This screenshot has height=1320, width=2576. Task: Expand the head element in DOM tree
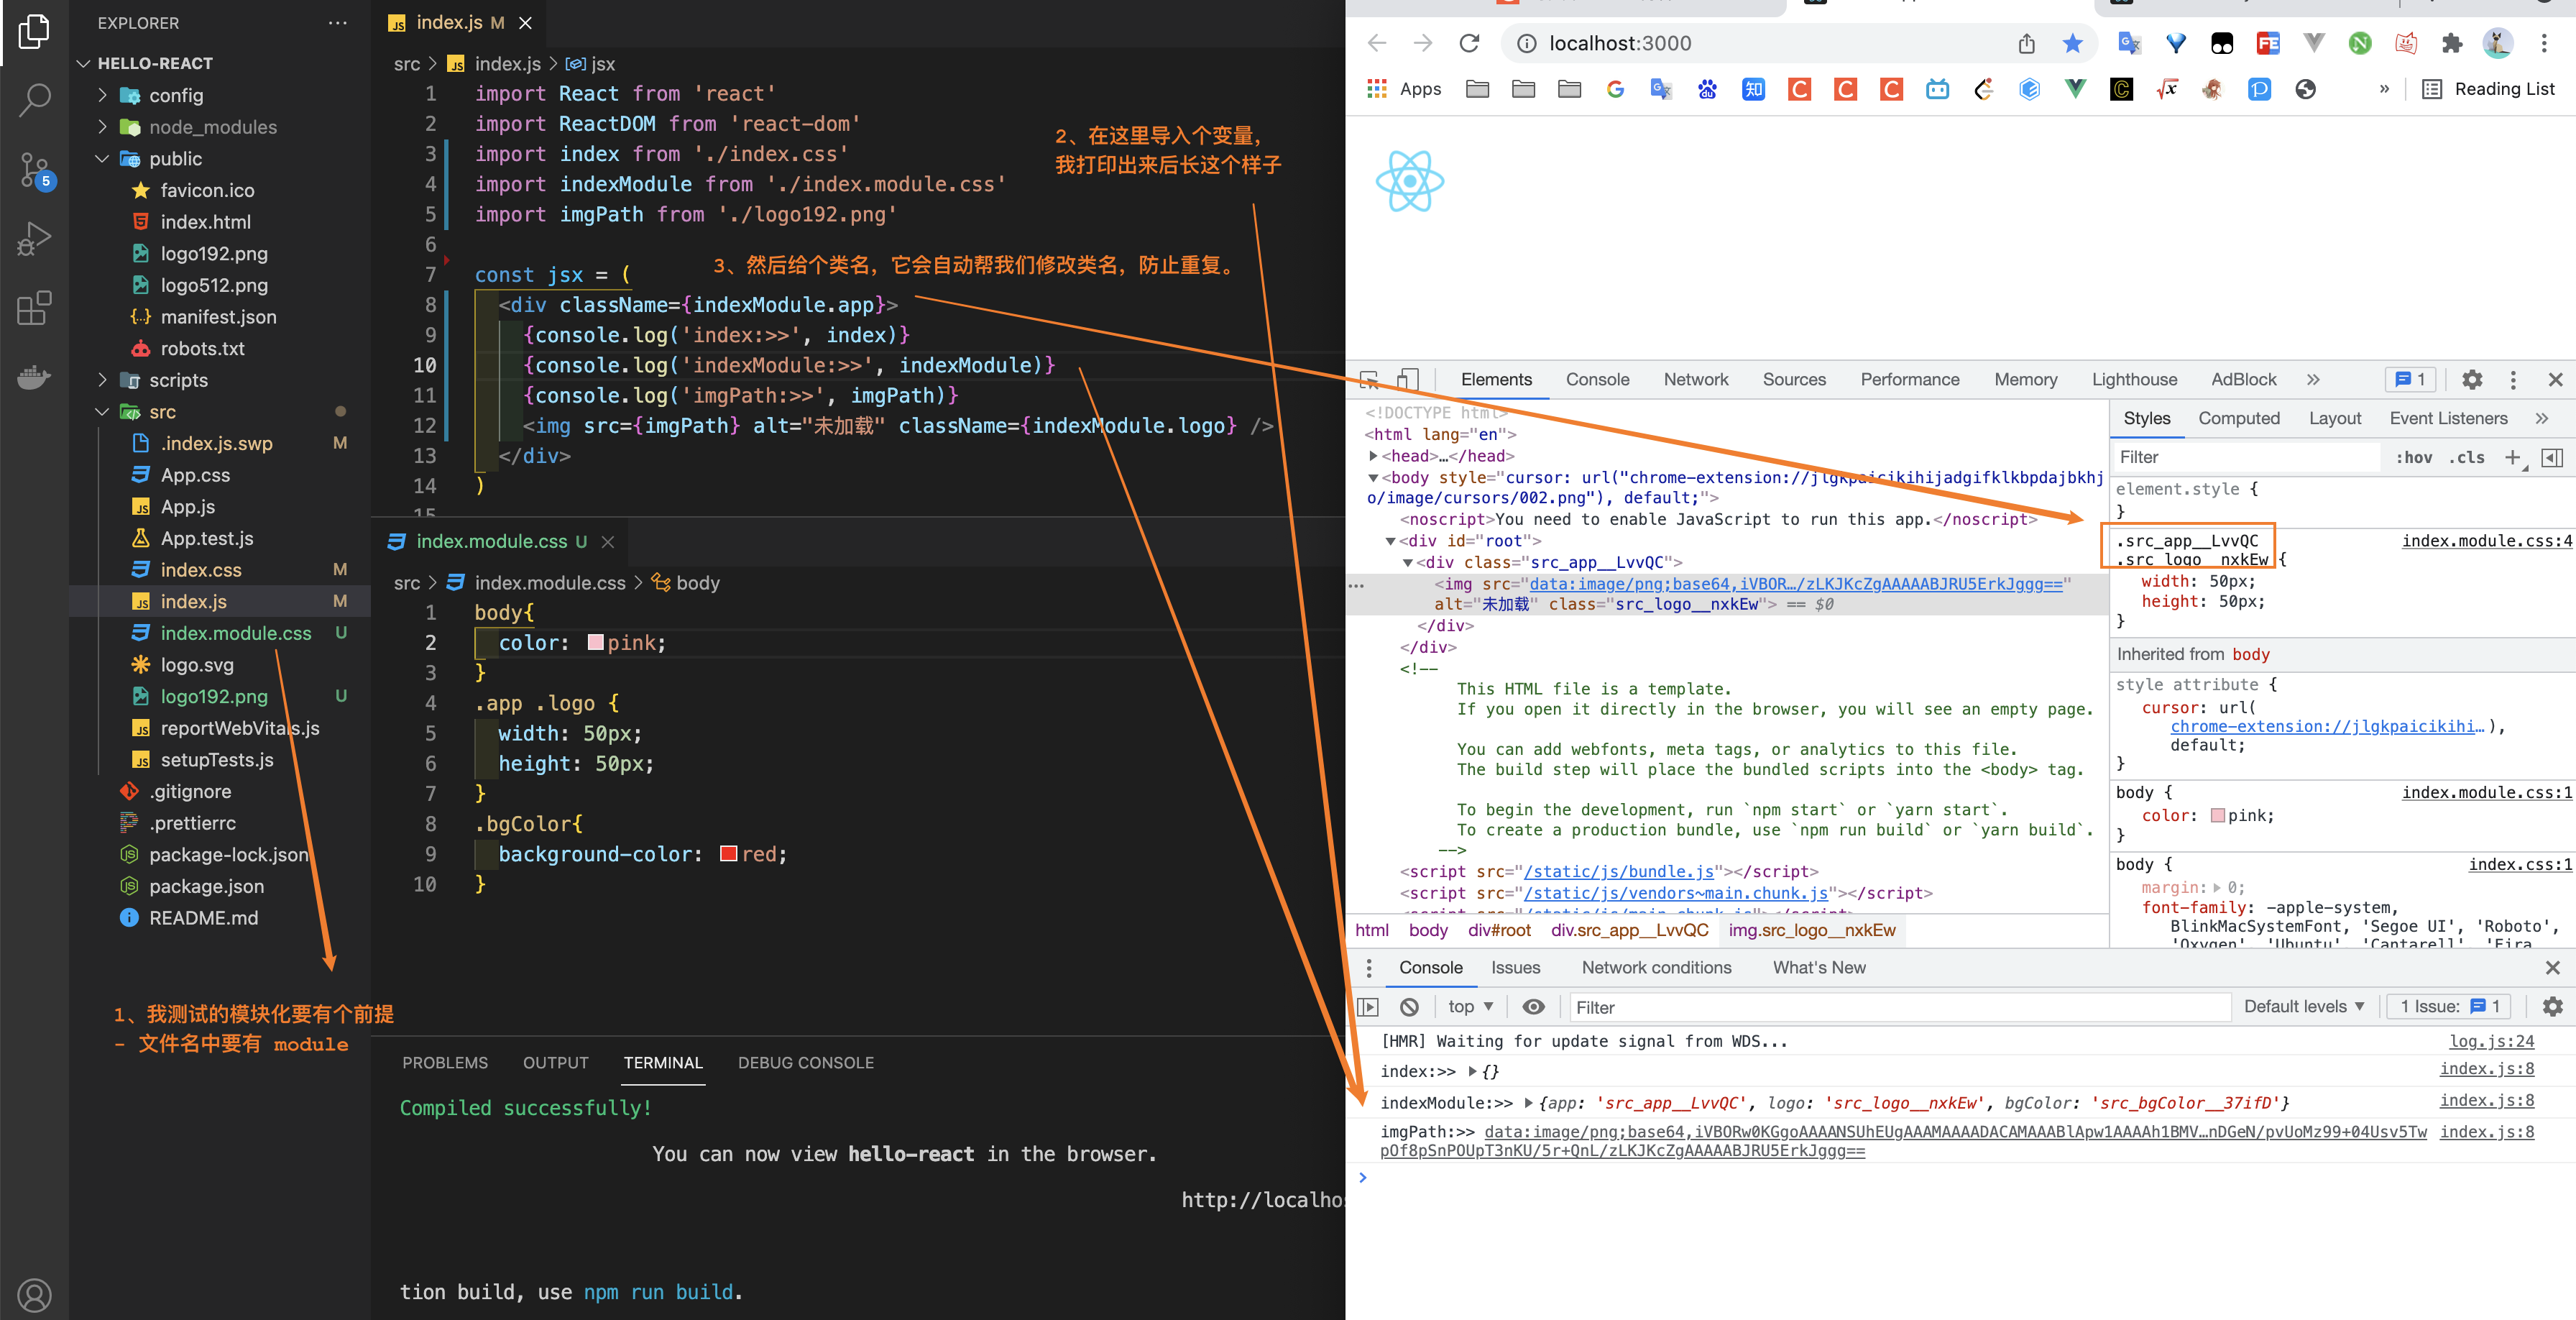click(1374, 456)
